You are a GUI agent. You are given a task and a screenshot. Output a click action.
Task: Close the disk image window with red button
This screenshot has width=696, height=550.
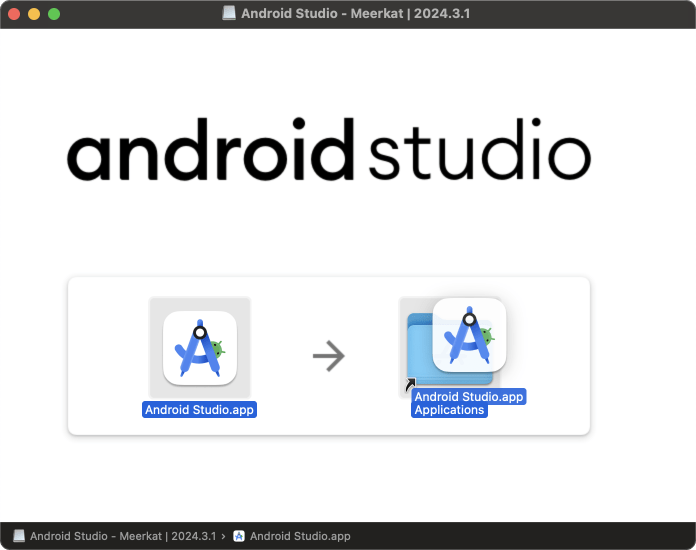[14, 14]
